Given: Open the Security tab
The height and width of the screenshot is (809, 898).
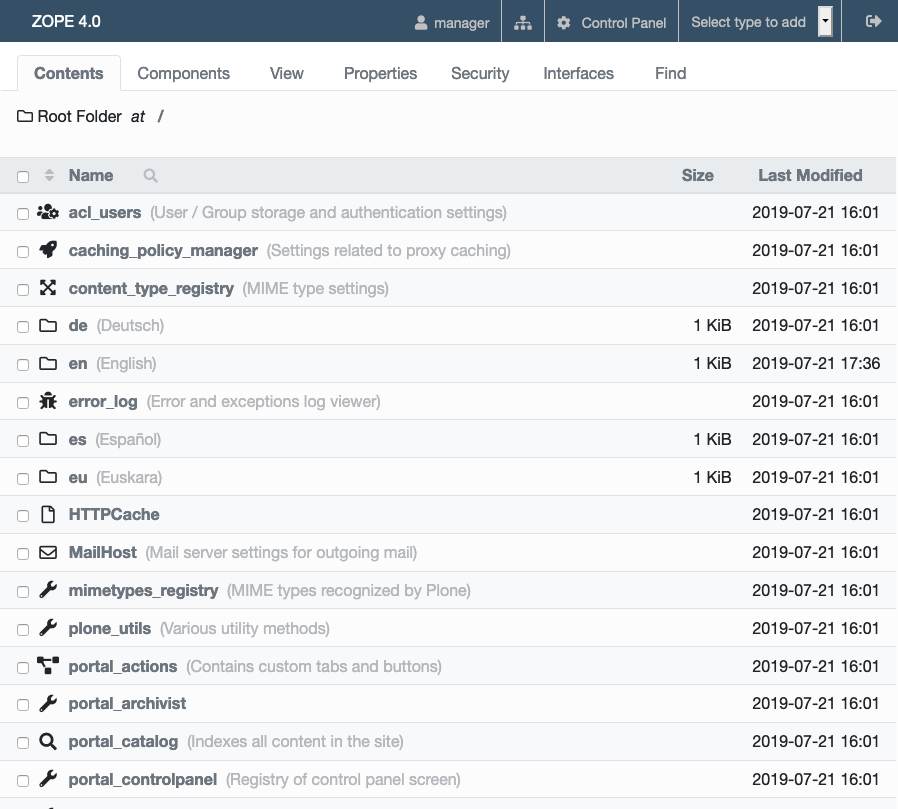Looking at the screenshot, I should coord(480,73).
